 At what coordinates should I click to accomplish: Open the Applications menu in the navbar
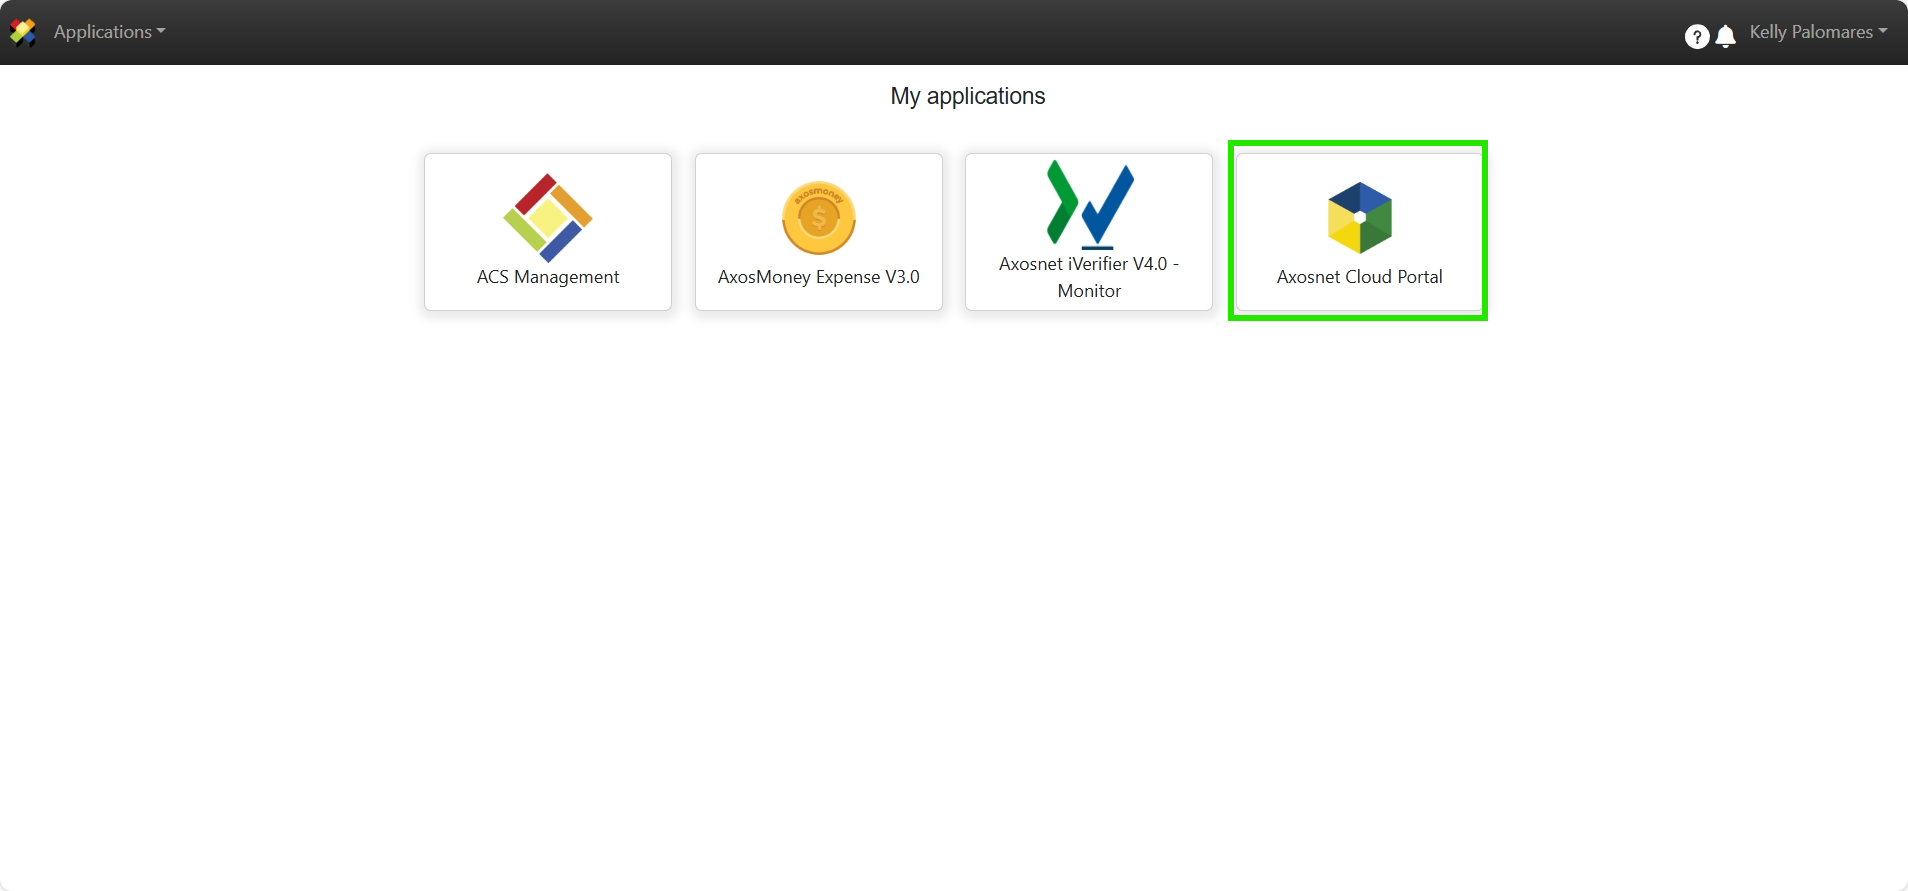coord(102,32)
